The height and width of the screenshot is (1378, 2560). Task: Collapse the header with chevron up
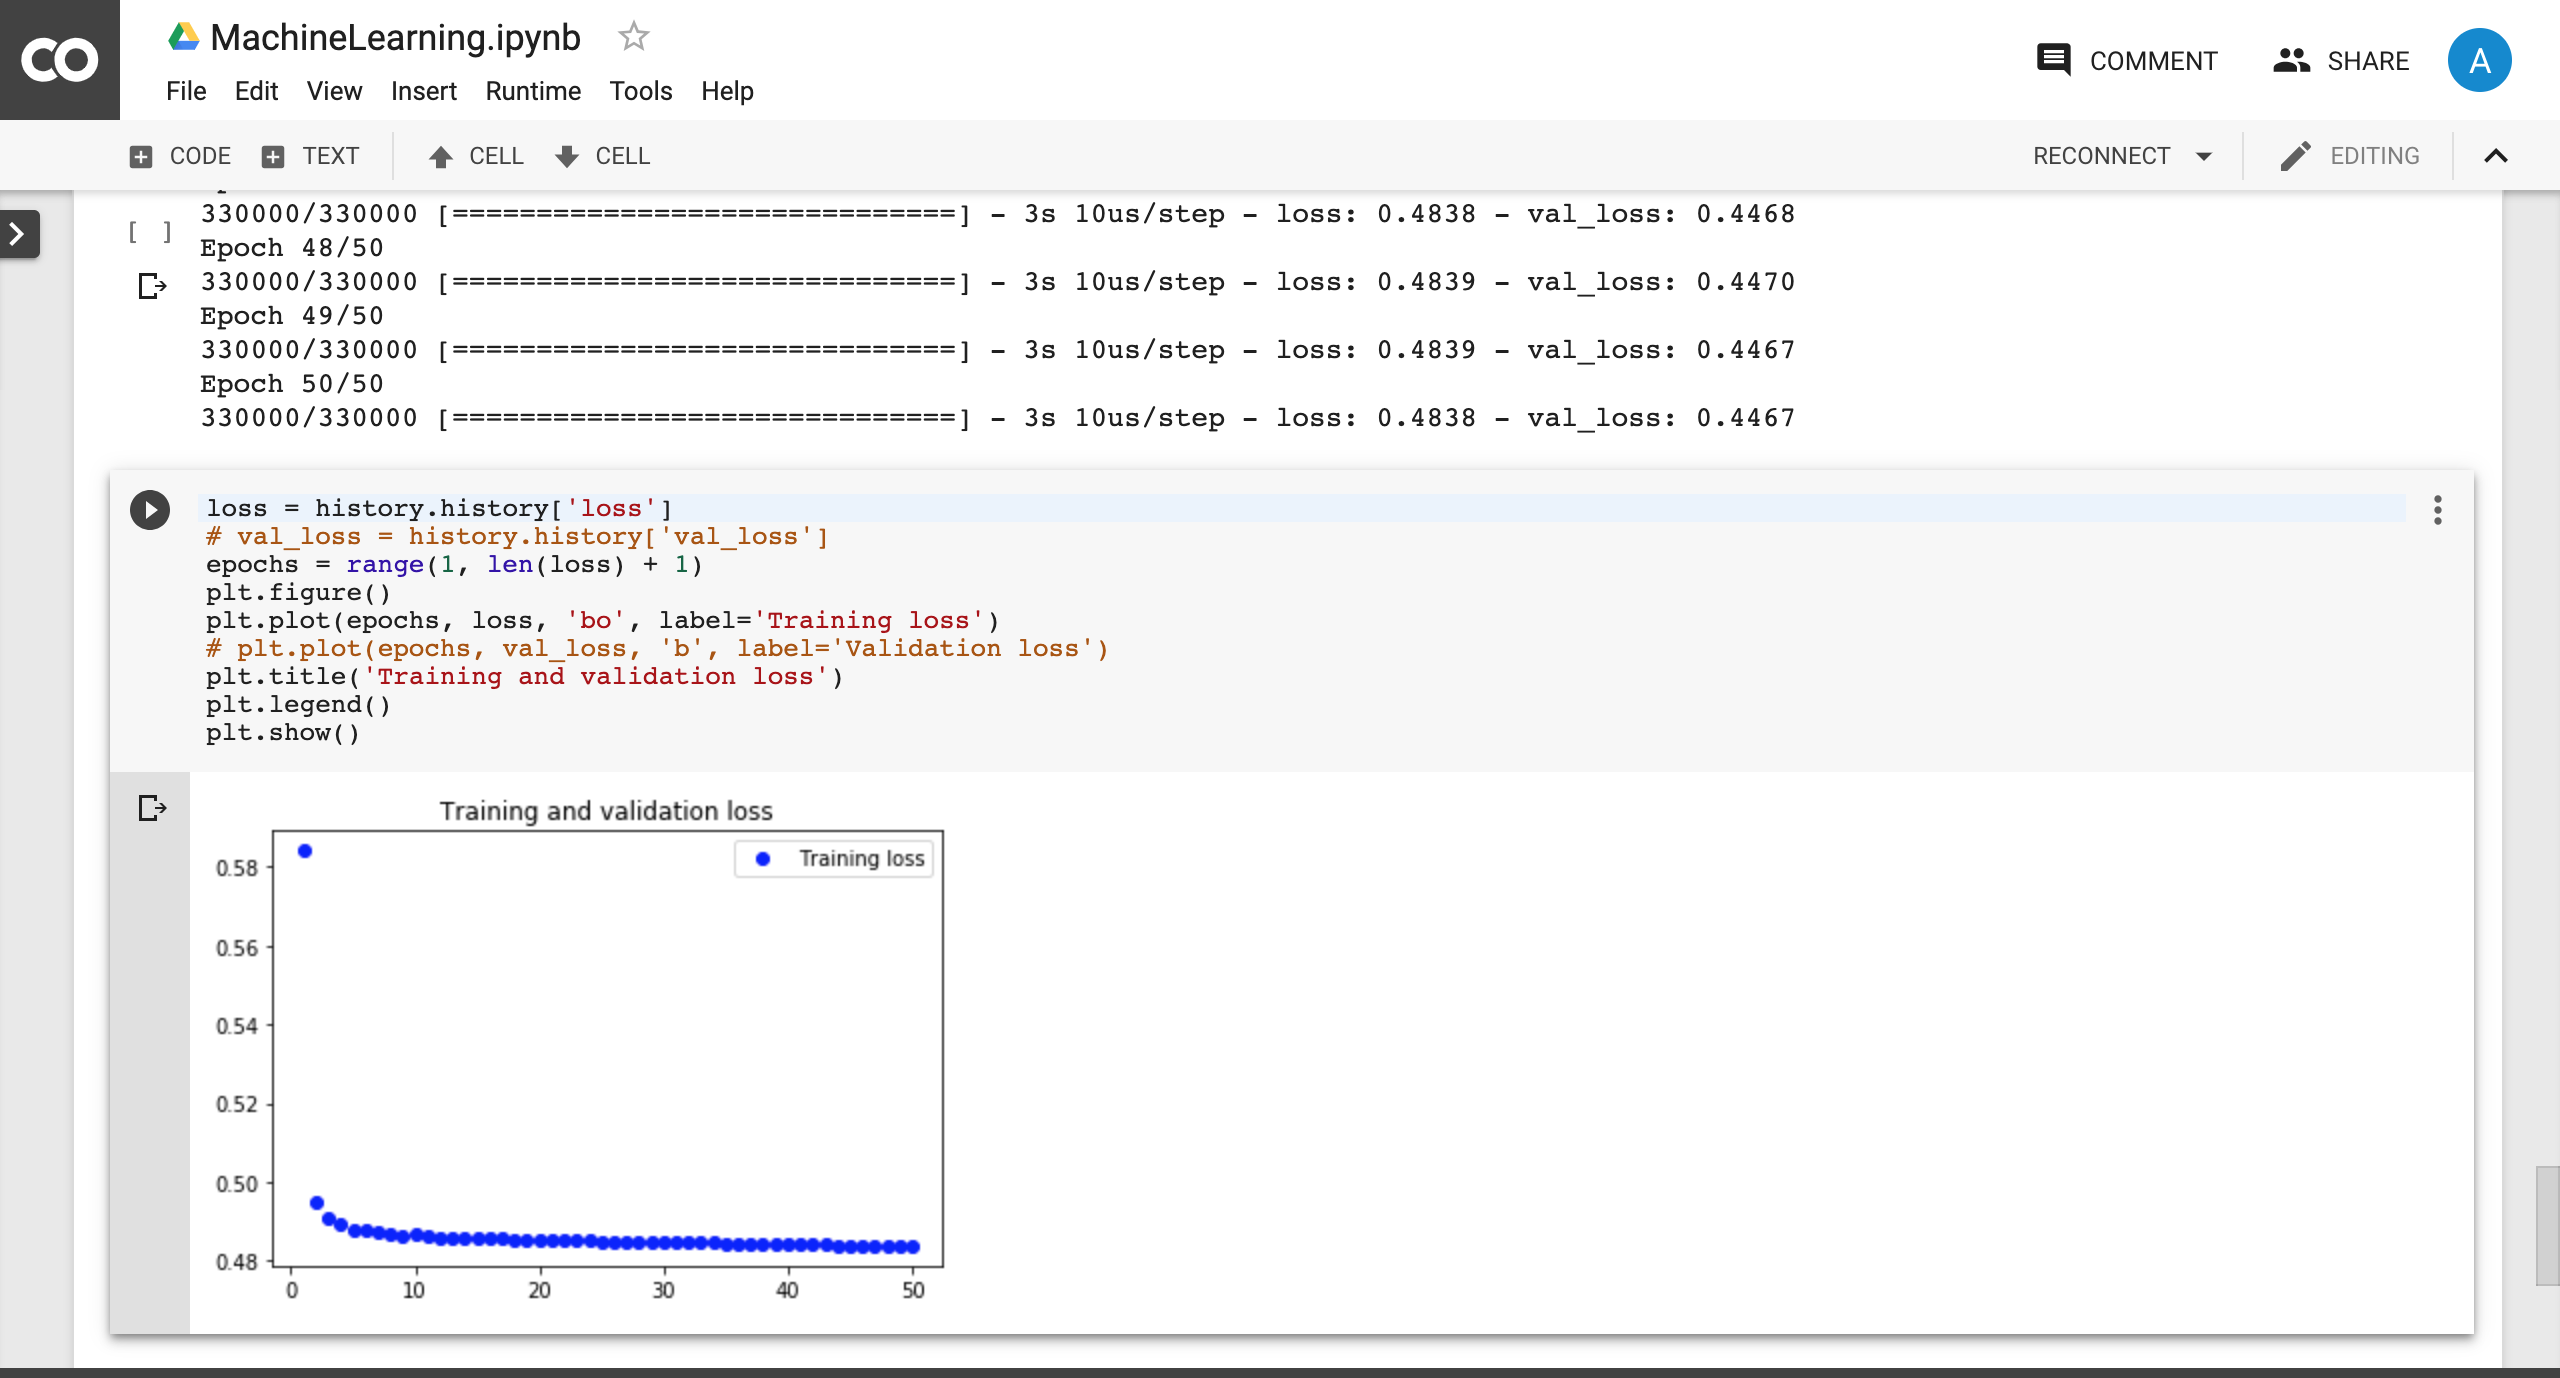pos(2495,156)
